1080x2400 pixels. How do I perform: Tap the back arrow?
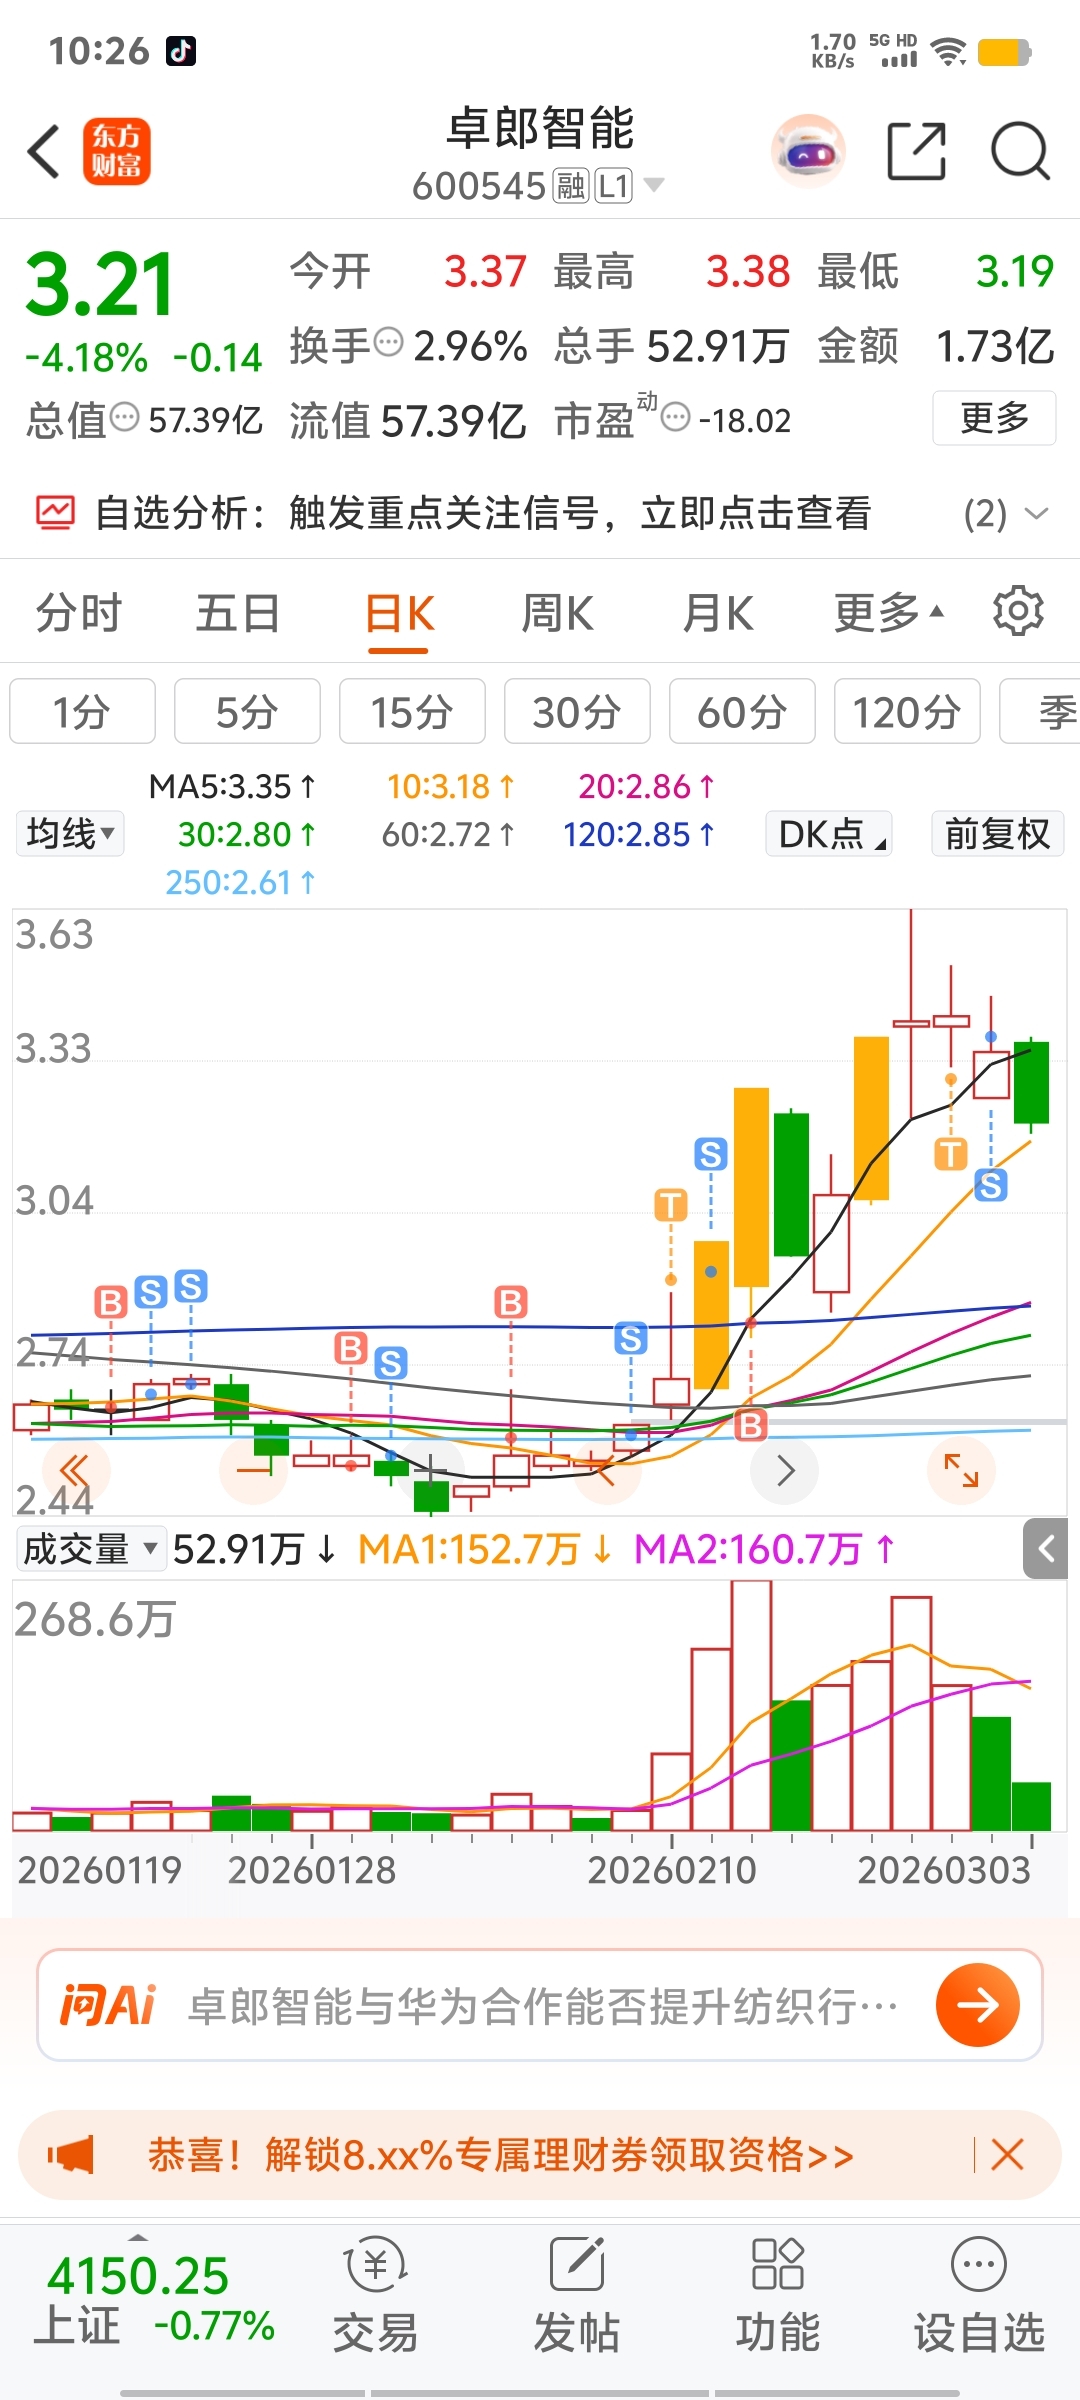click(43, 152)
